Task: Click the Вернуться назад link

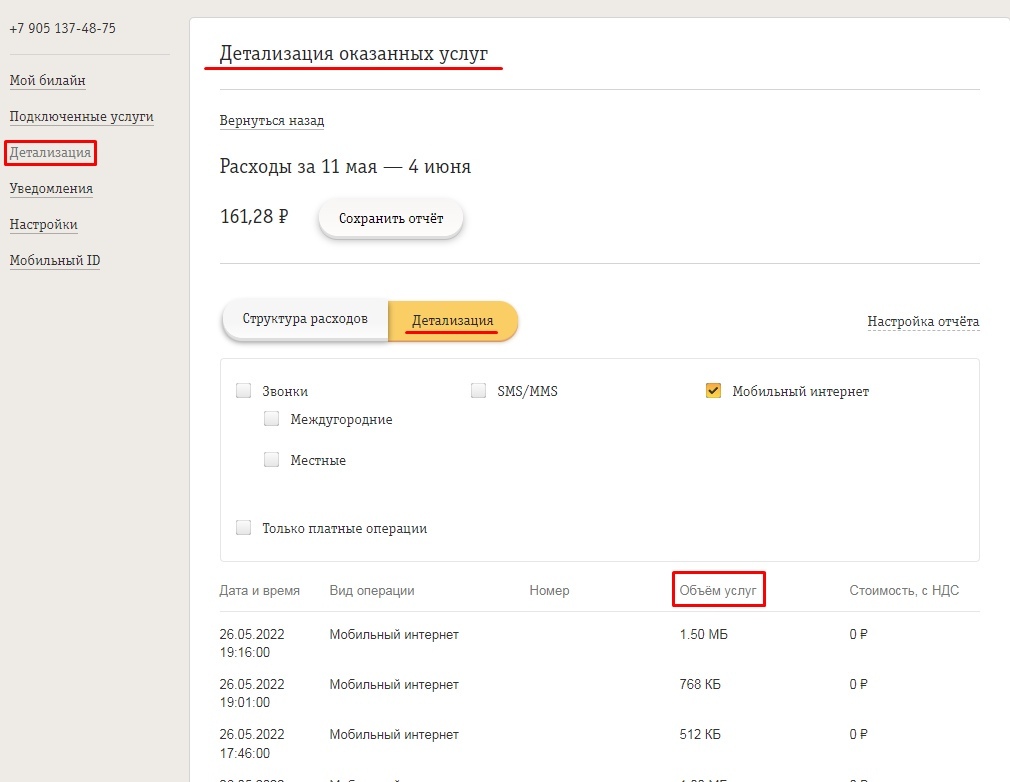Action: click(272, 121)
